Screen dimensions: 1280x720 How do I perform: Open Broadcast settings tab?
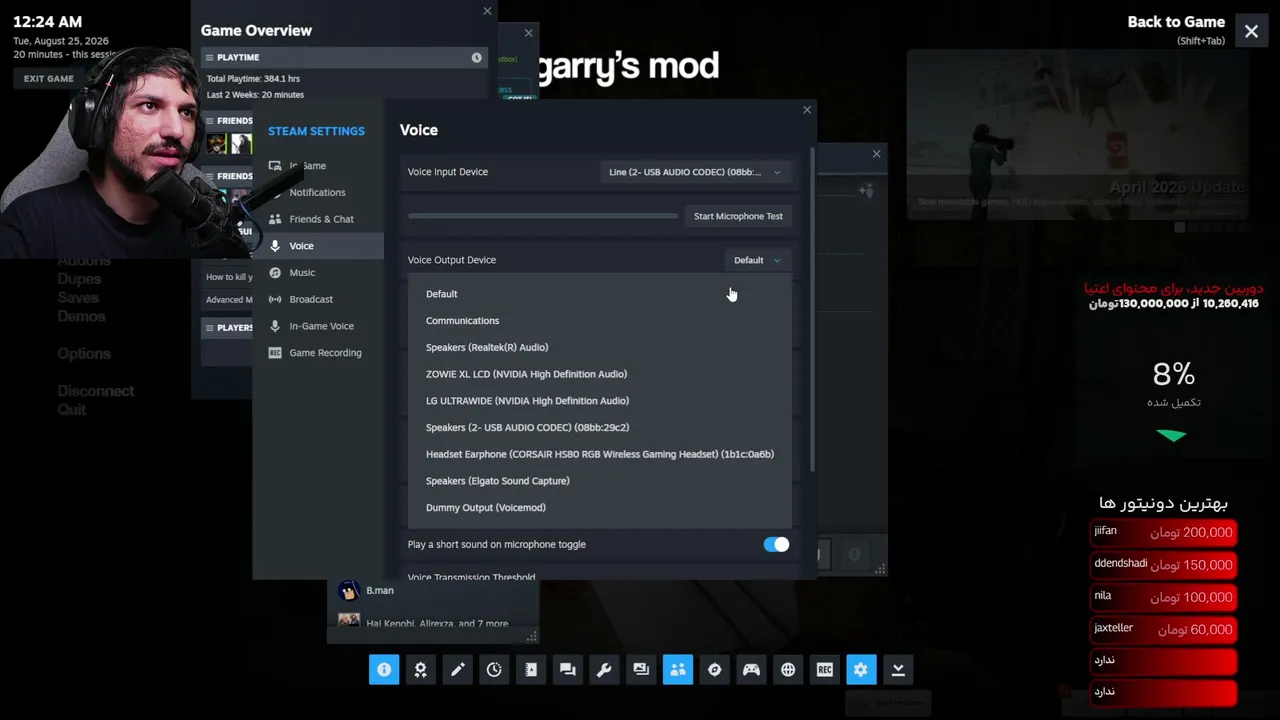(x=318, y=299)
